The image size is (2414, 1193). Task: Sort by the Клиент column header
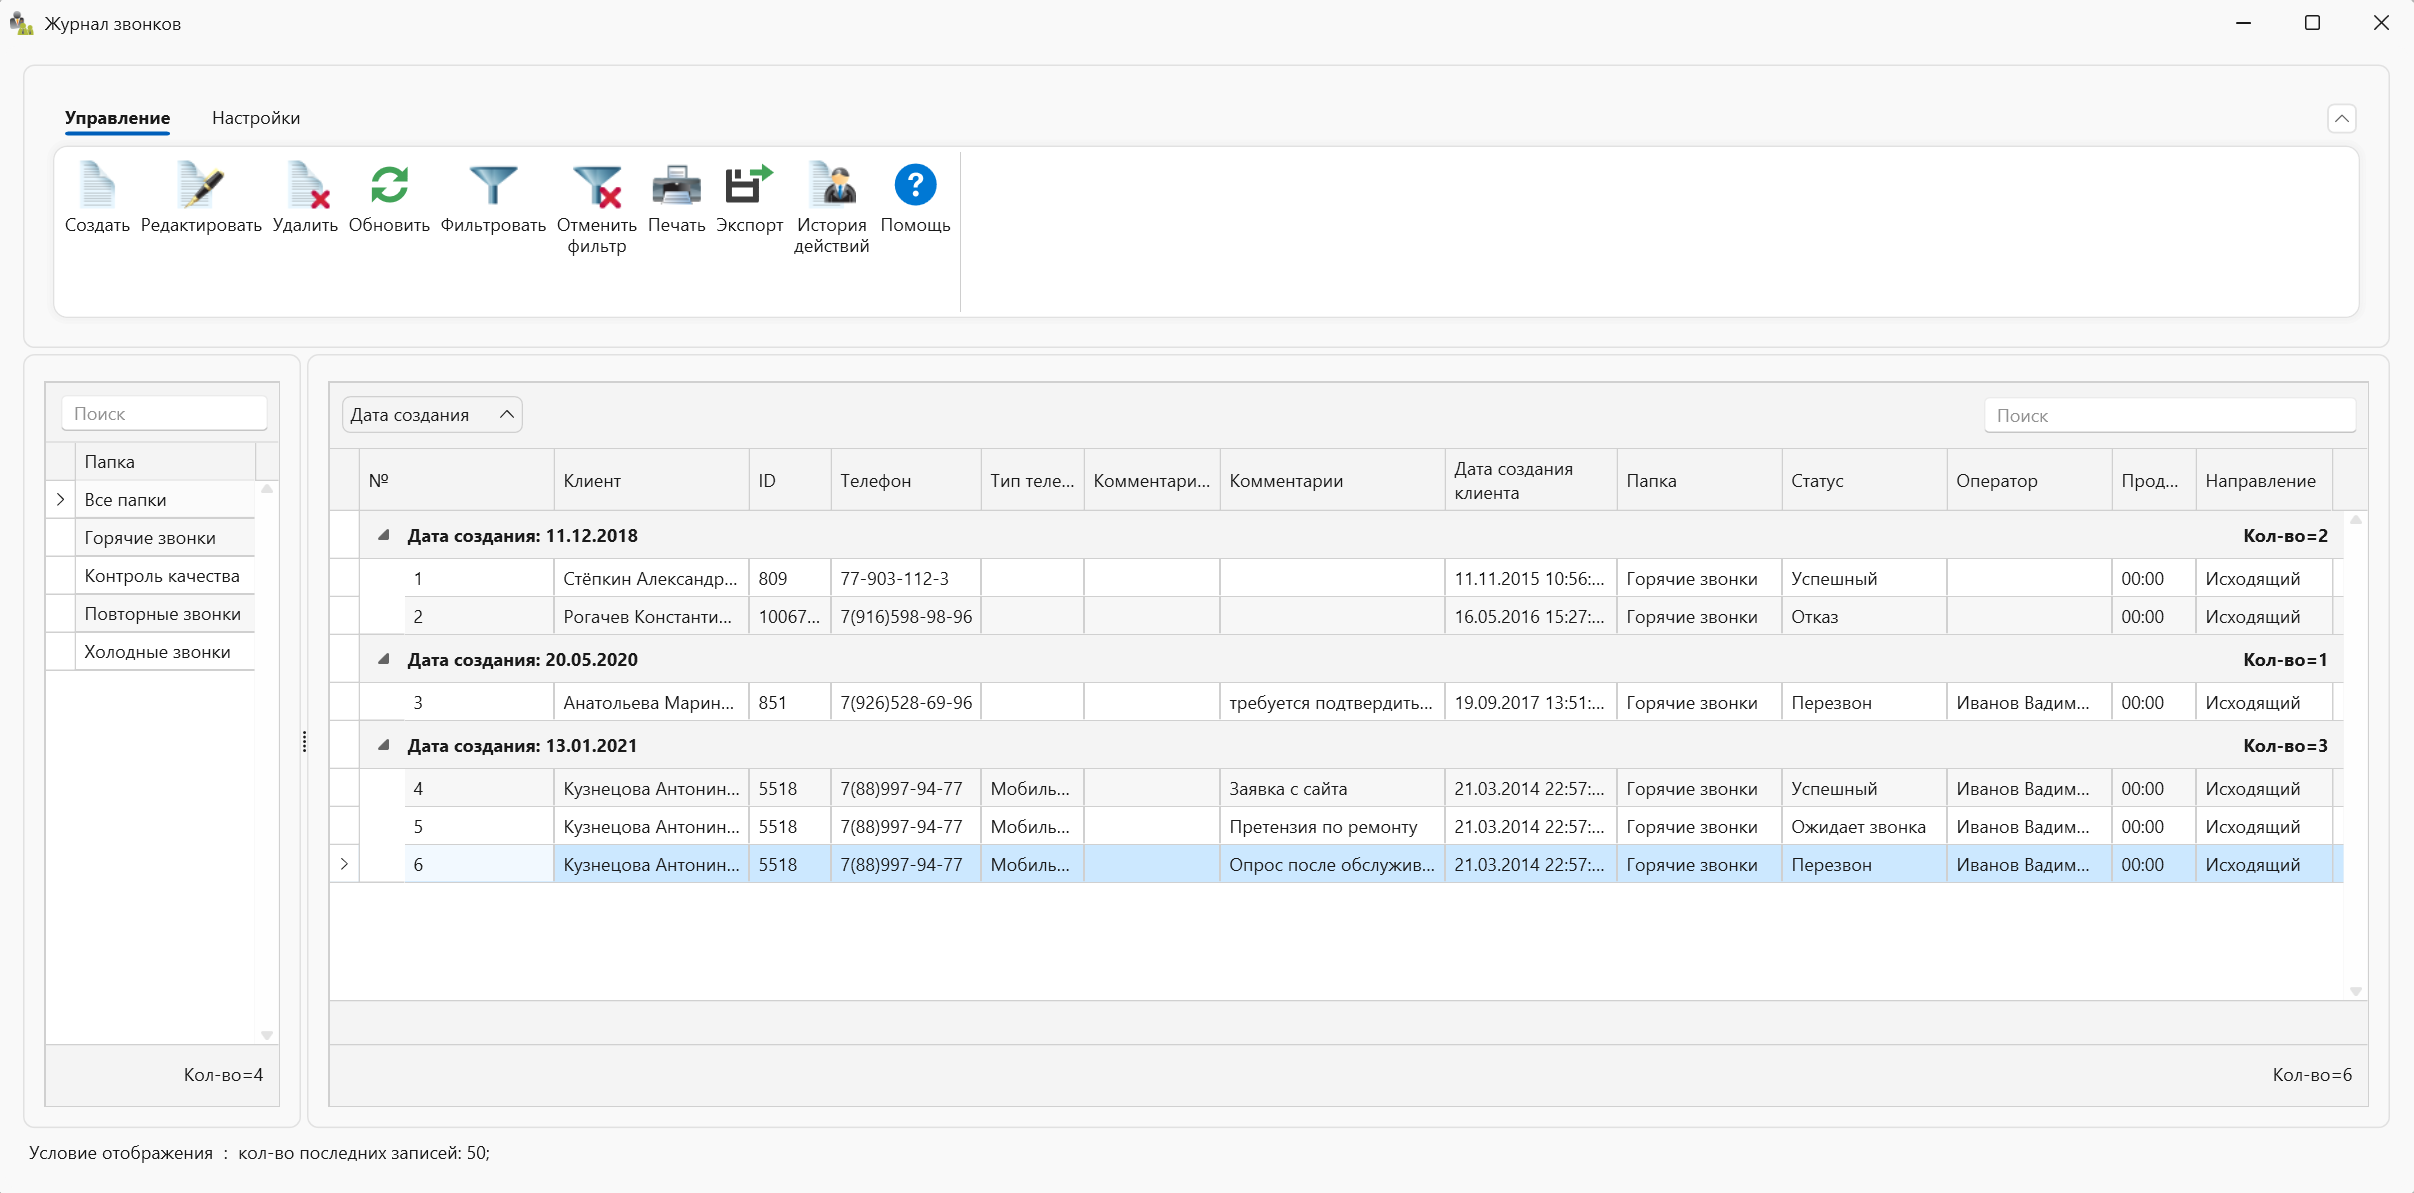[x=651, y=480]
